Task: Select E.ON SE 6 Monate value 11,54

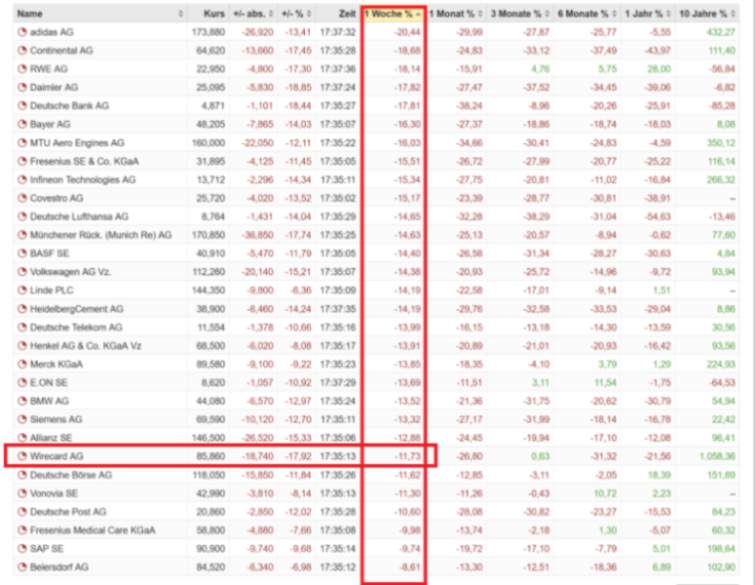Action: pyautogui.click(x=605, y=383)
